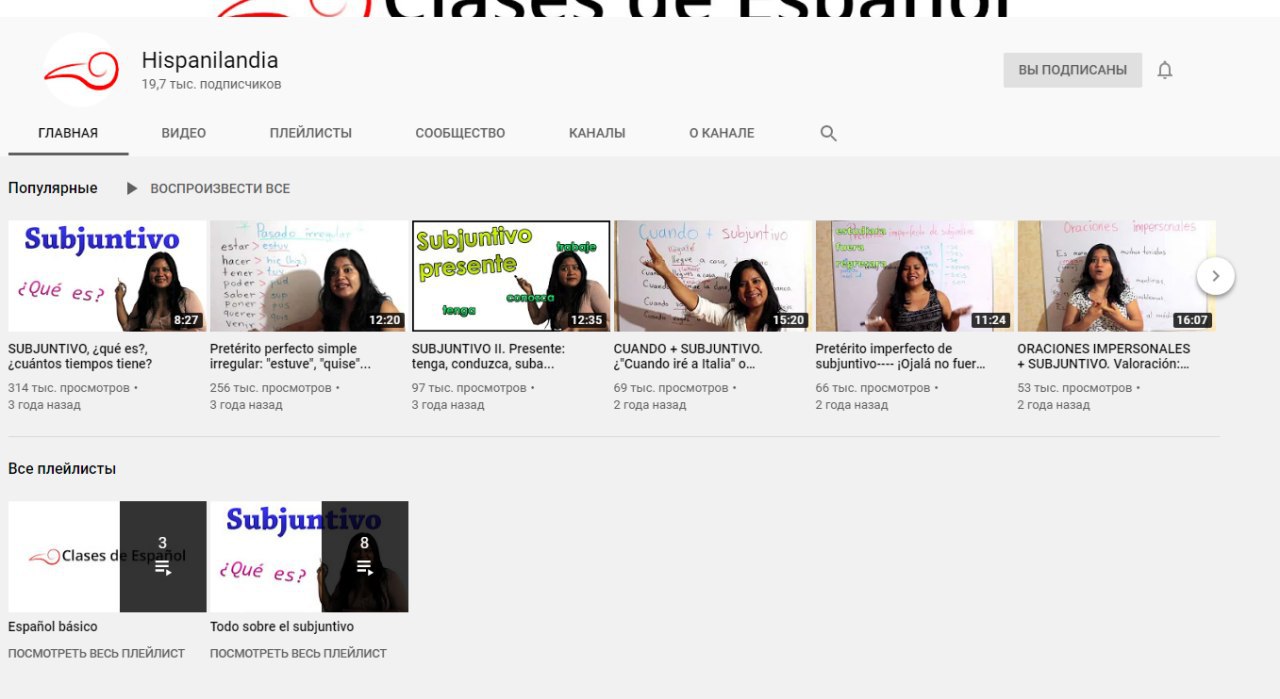Open the Cuando + Subjuntivo video thumbnail
The image size is (1280, 699).
pyautogui.click(x=713, y=276)
